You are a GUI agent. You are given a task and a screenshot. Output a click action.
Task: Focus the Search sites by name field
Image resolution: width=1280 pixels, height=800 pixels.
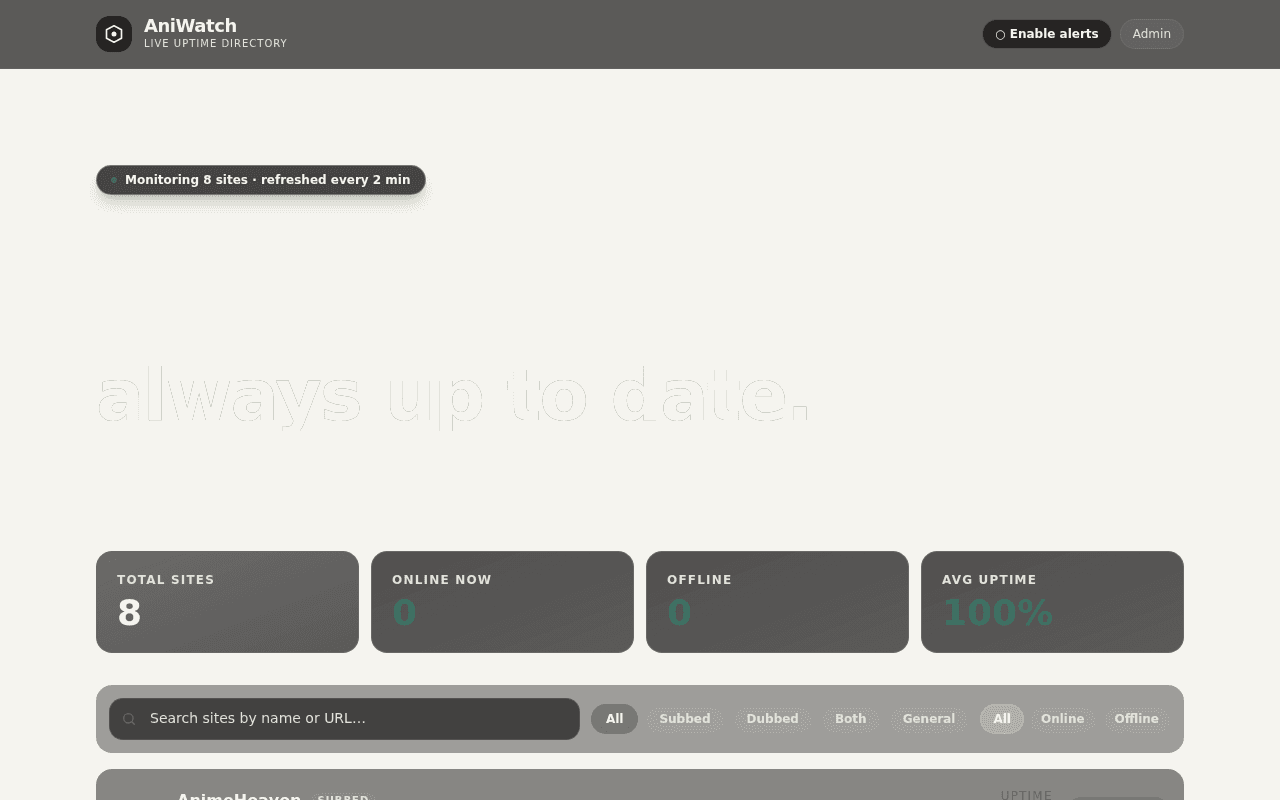click(344, 719)
